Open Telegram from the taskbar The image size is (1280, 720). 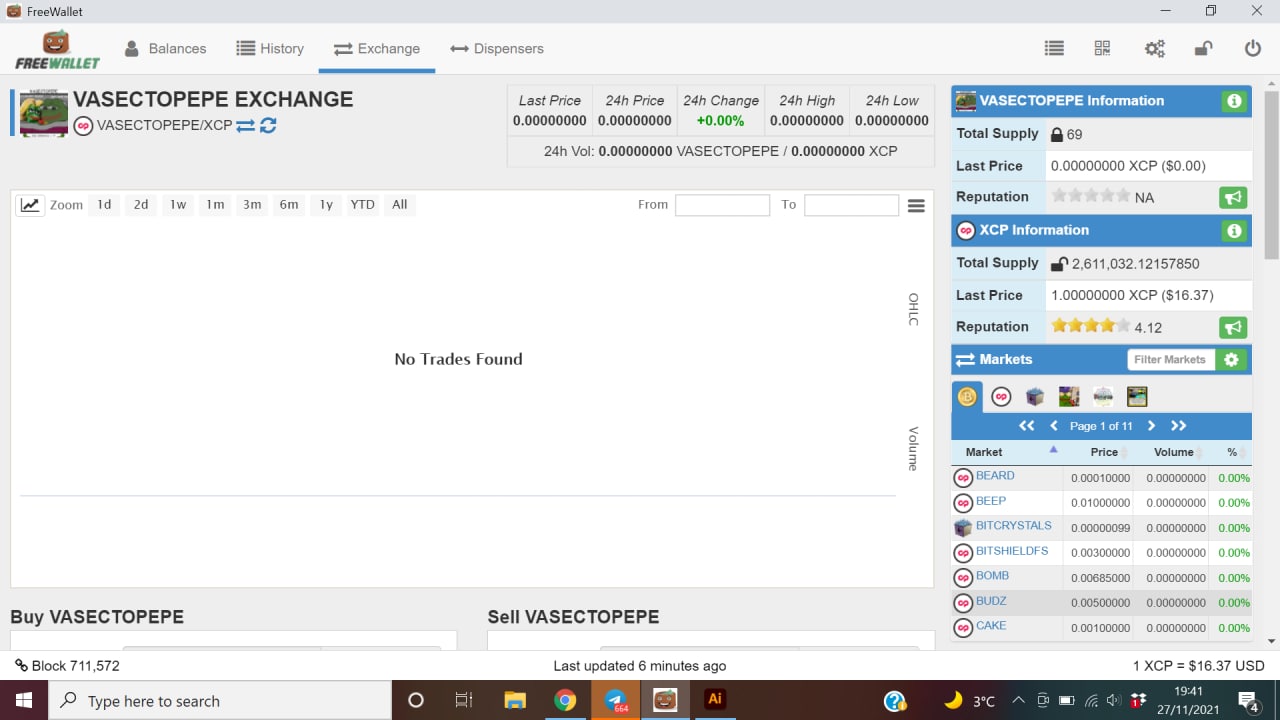click(x=616, y=700)
